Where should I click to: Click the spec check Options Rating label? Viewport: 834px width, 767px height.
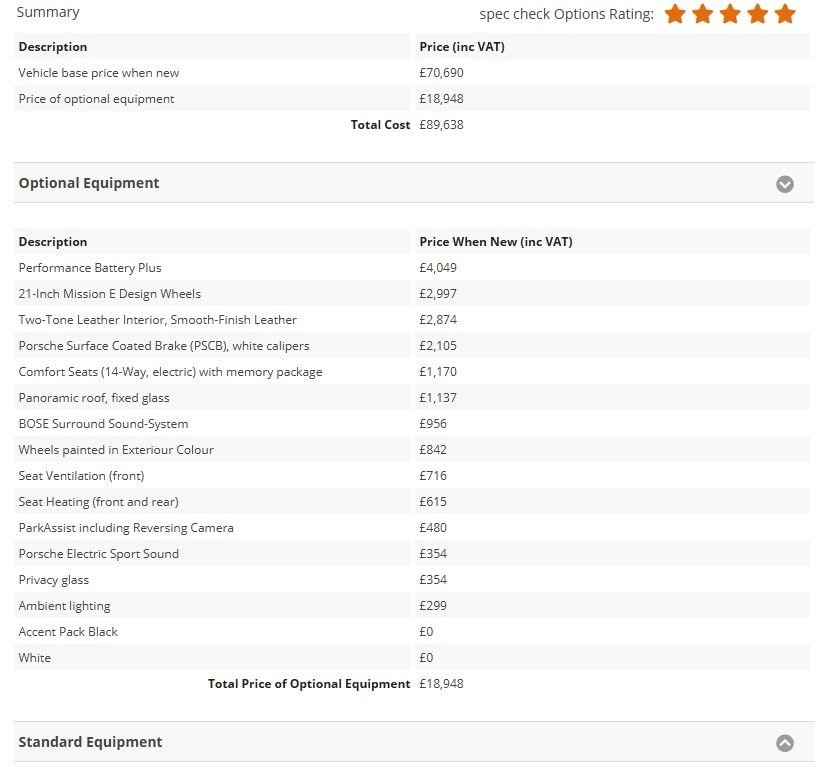coord(566,14)
